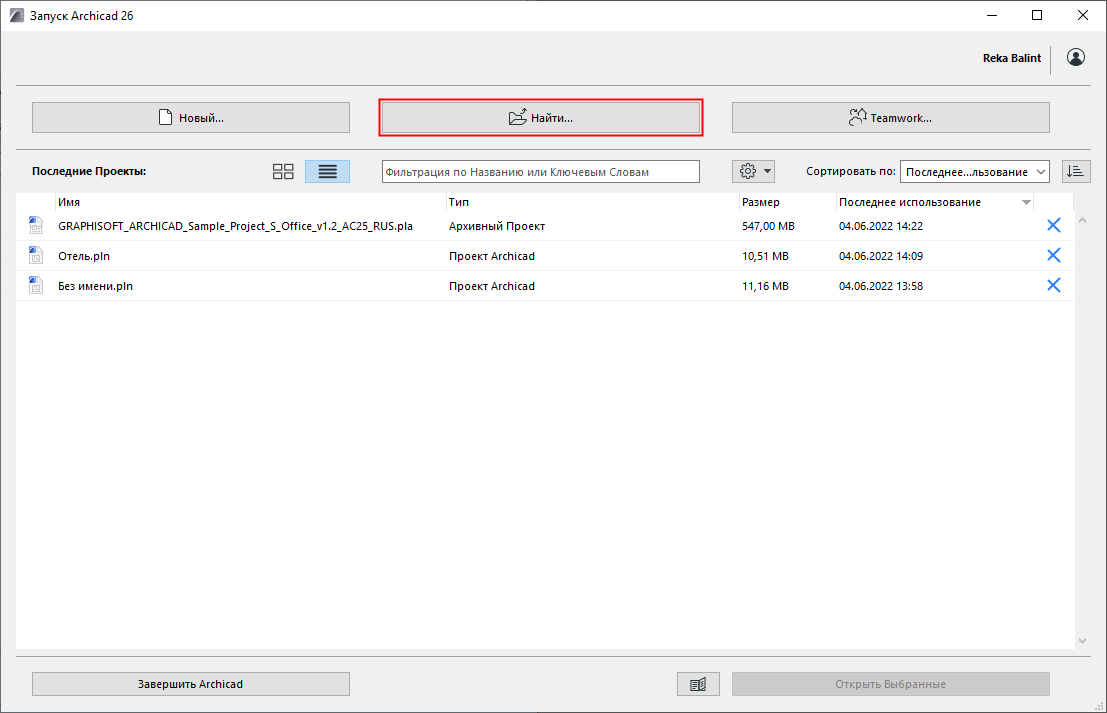This screenshot has height=713, width=1107.
Task: Switch to thumbnail grid view
Action: (x=283, y=172)
